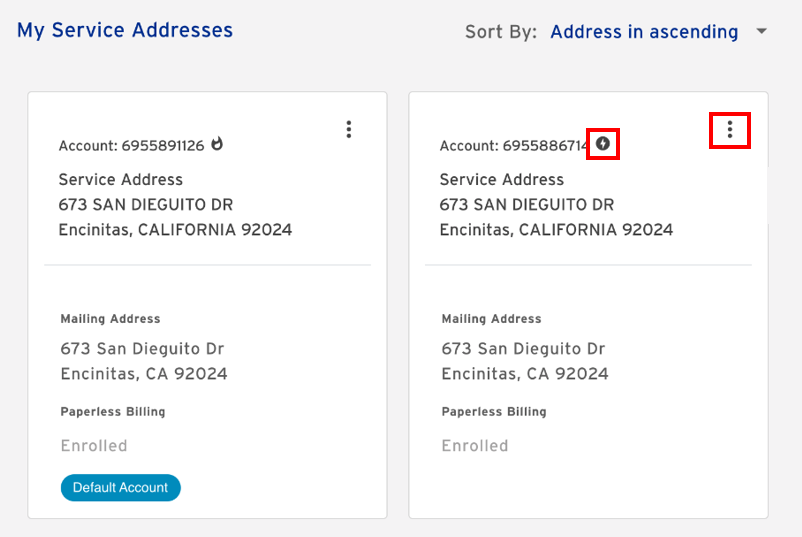Viewport: 802px width, 537px height.
Task: Click the Default Account badge
Action: 121,487
